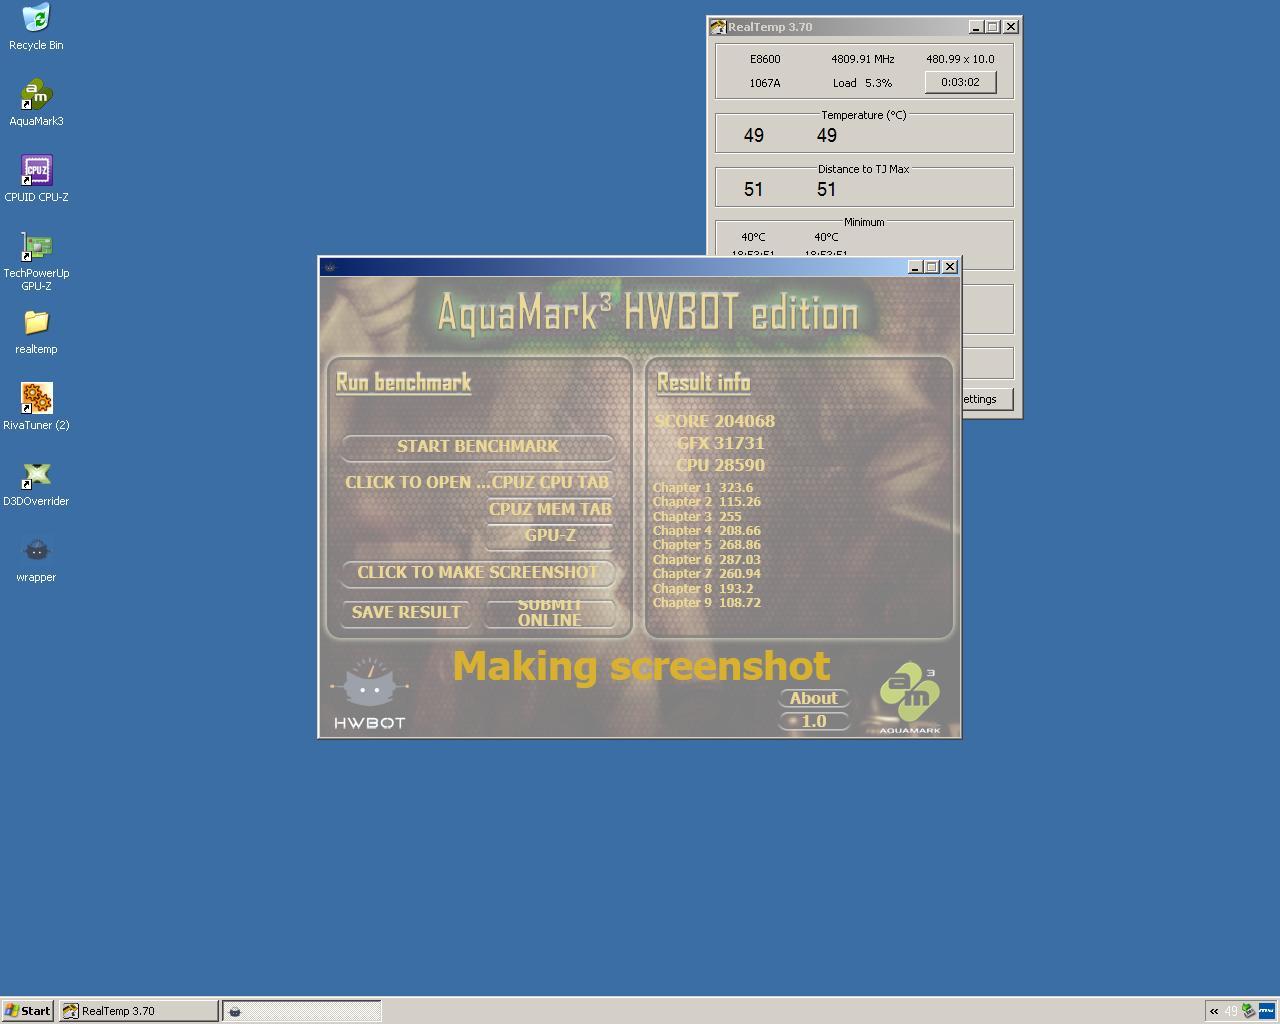This screenshot has height=1024, width=1280.
Task: Switch to RealTemp 3.70 taskbar button
Action: (138, 1011)
